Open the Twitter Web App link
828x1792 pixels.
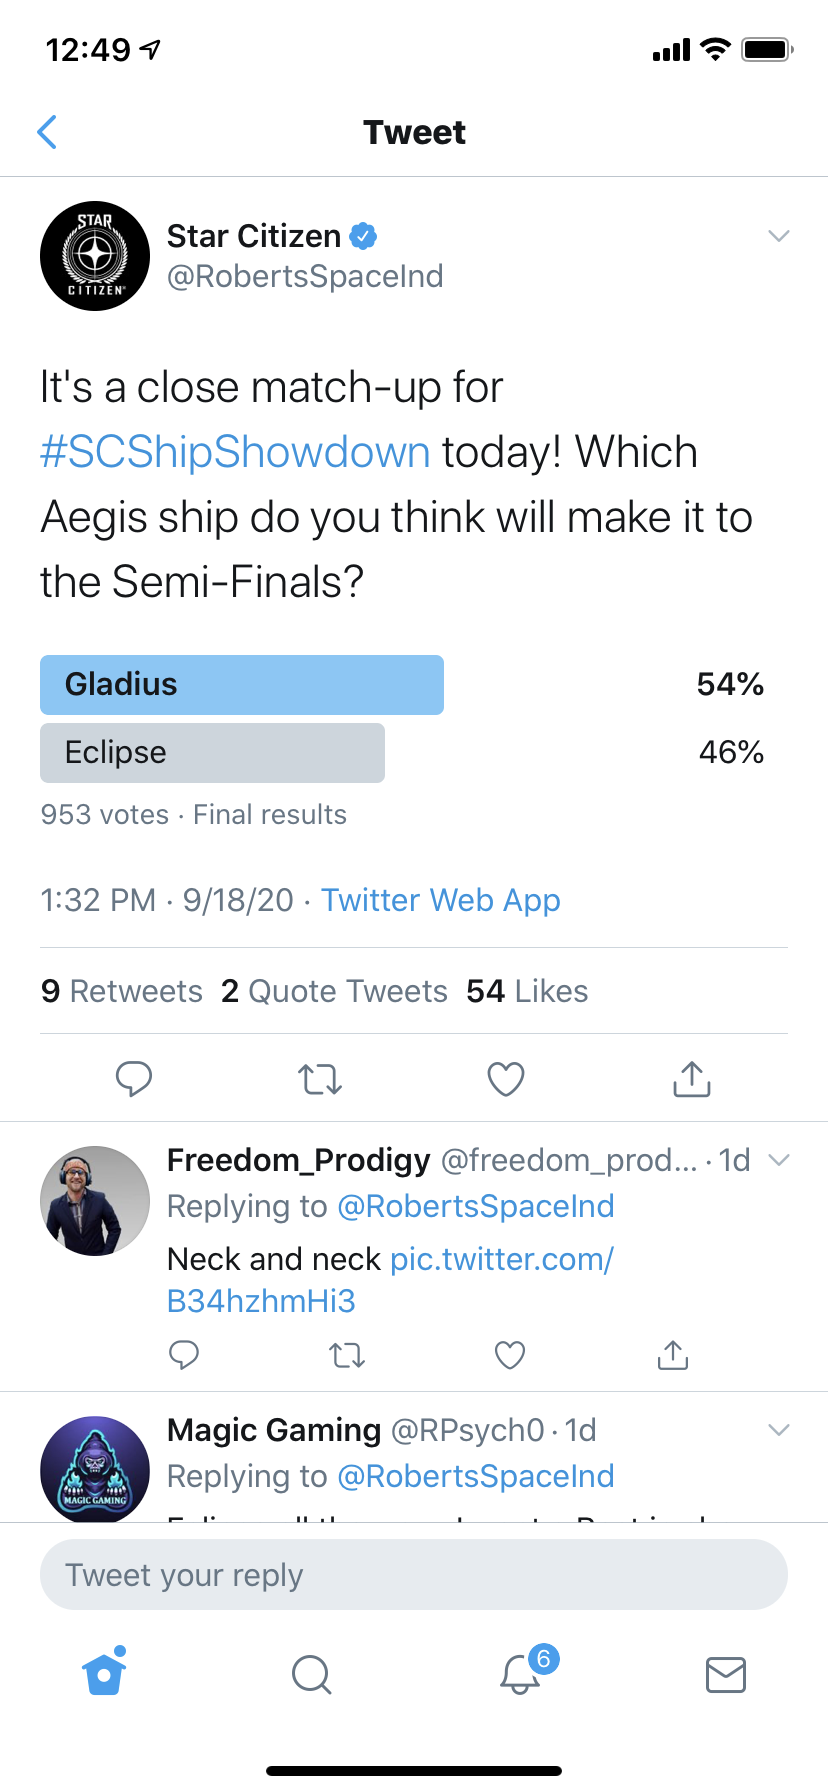pyautogui.click(x=440, y=900)
